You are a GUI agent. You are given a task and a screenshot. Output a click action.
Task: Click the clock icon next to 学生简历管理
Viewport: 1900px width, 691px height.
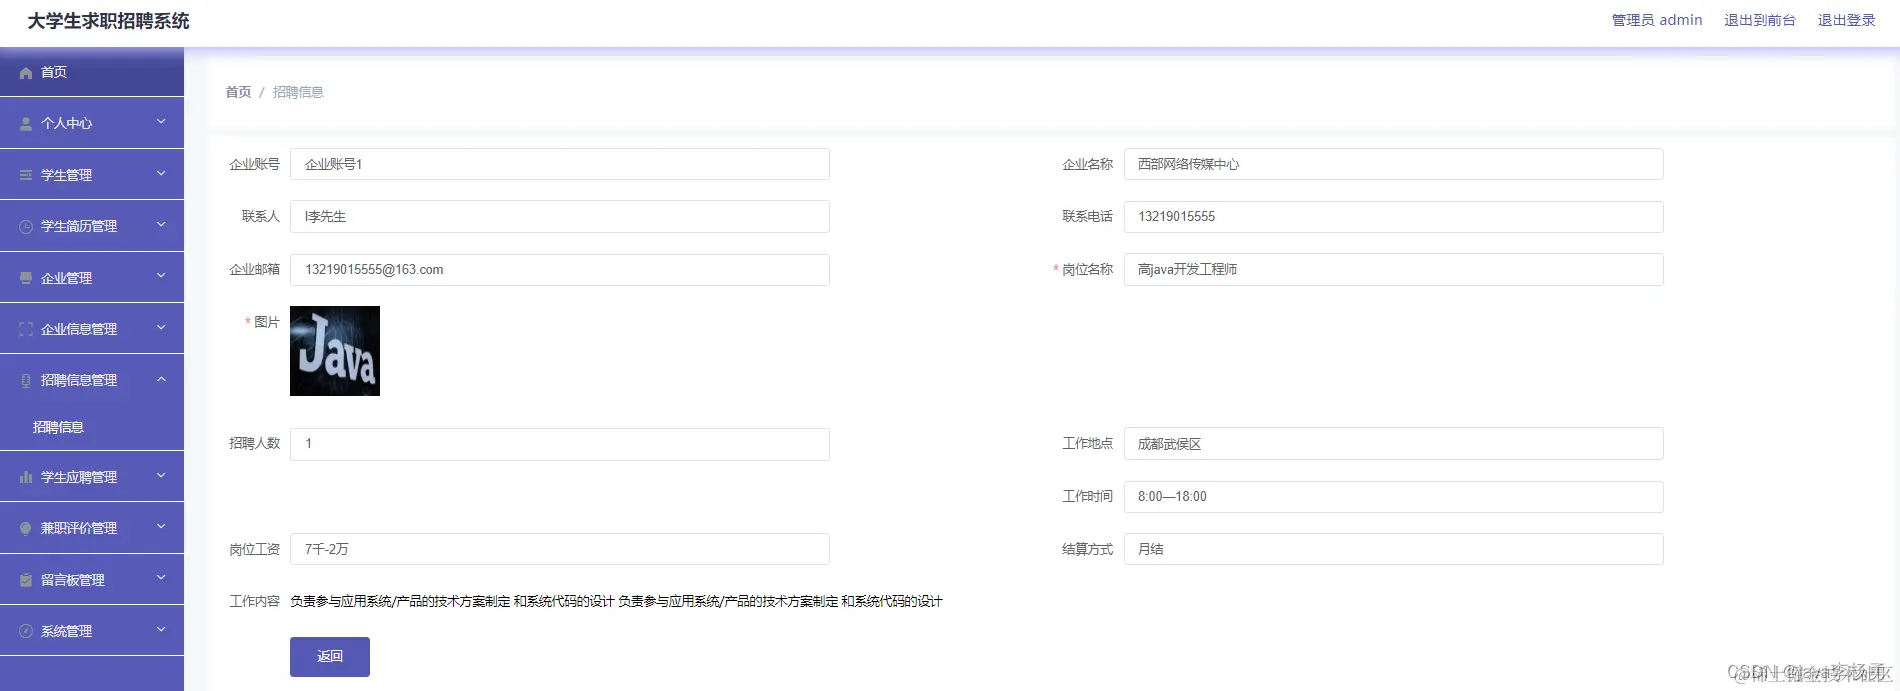click(26, 227)
